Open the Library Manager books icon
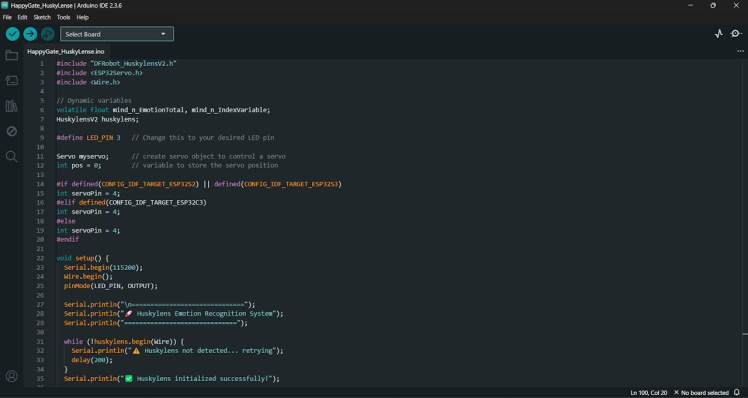The width and height of the screenshot is (748, 398). point(11,106)
